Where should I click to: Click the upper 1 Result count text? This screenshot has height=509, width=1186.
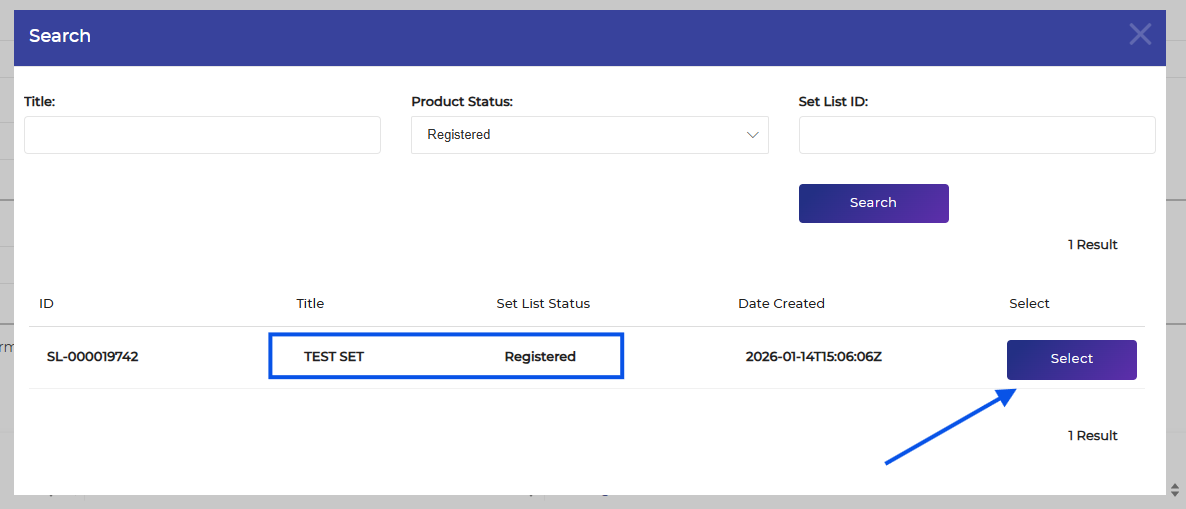tap(1092, 244)
